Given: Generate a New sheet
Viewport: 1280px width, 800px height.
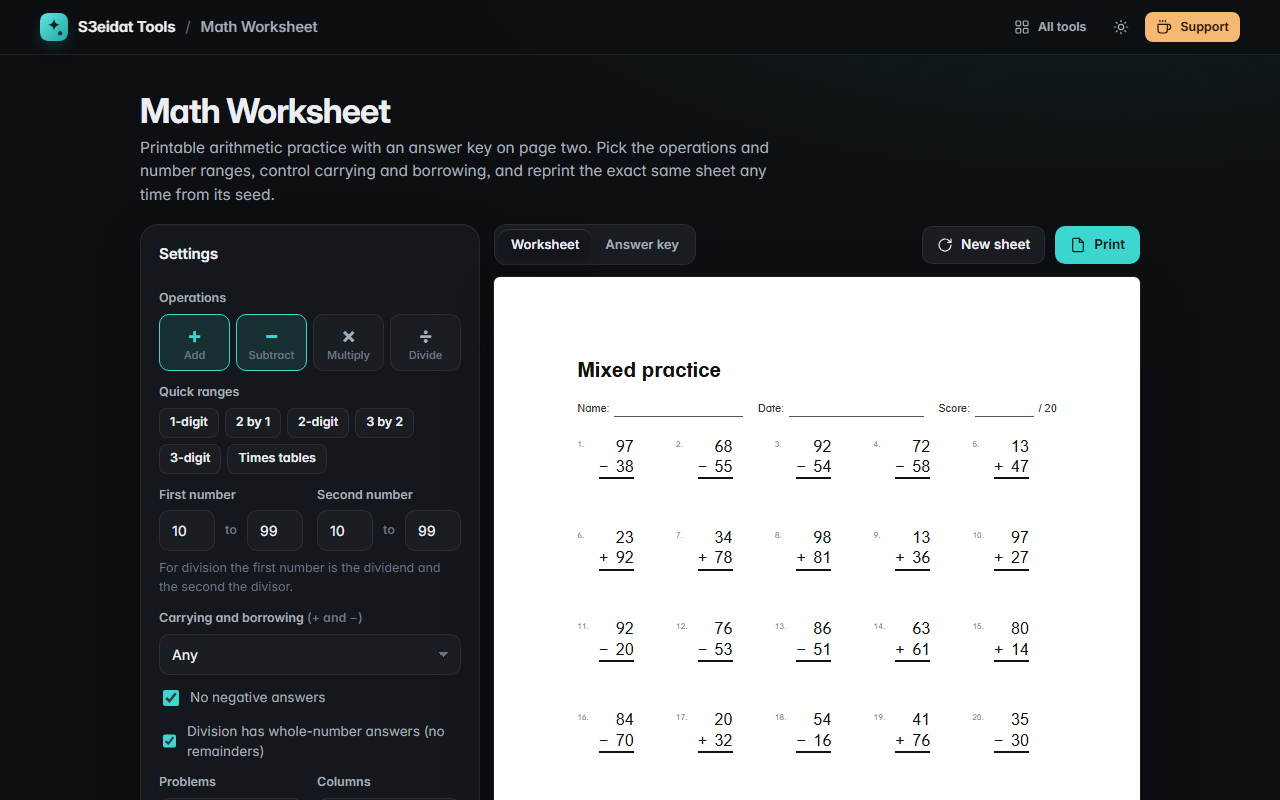Looking at the screenshot, I should tap(983, 245).
